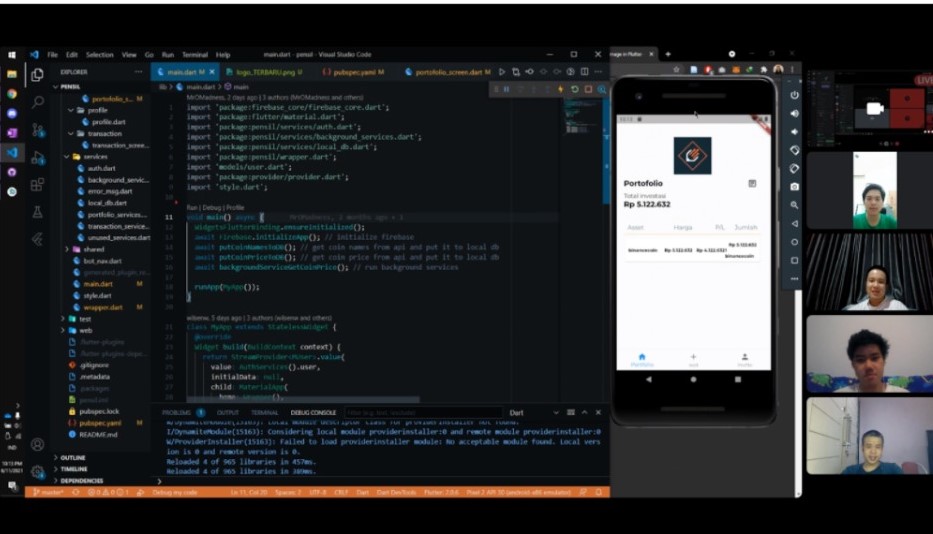933x534 pixels.
Task: Collapse the services folder
Action: 67,157
